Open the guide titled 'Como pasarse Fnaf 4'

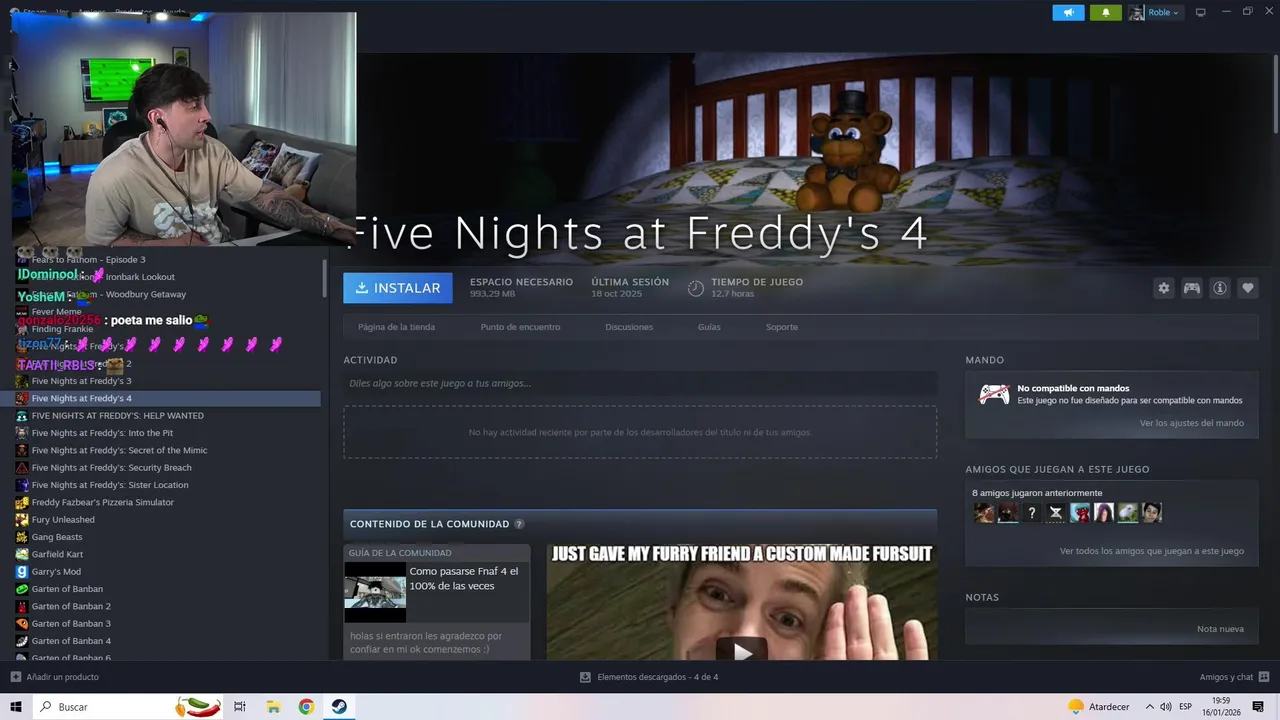[464, 578]
